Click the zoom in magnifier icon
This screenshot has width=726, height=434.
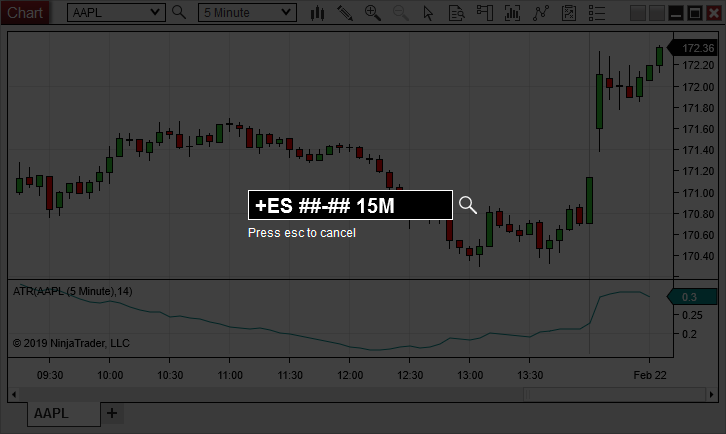[x=373, y=12]
